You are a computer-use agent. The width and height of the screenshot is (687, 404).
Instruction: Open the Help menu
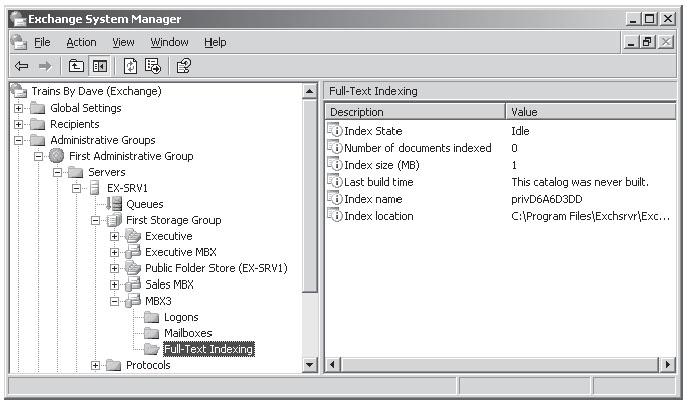click(215, 43)
